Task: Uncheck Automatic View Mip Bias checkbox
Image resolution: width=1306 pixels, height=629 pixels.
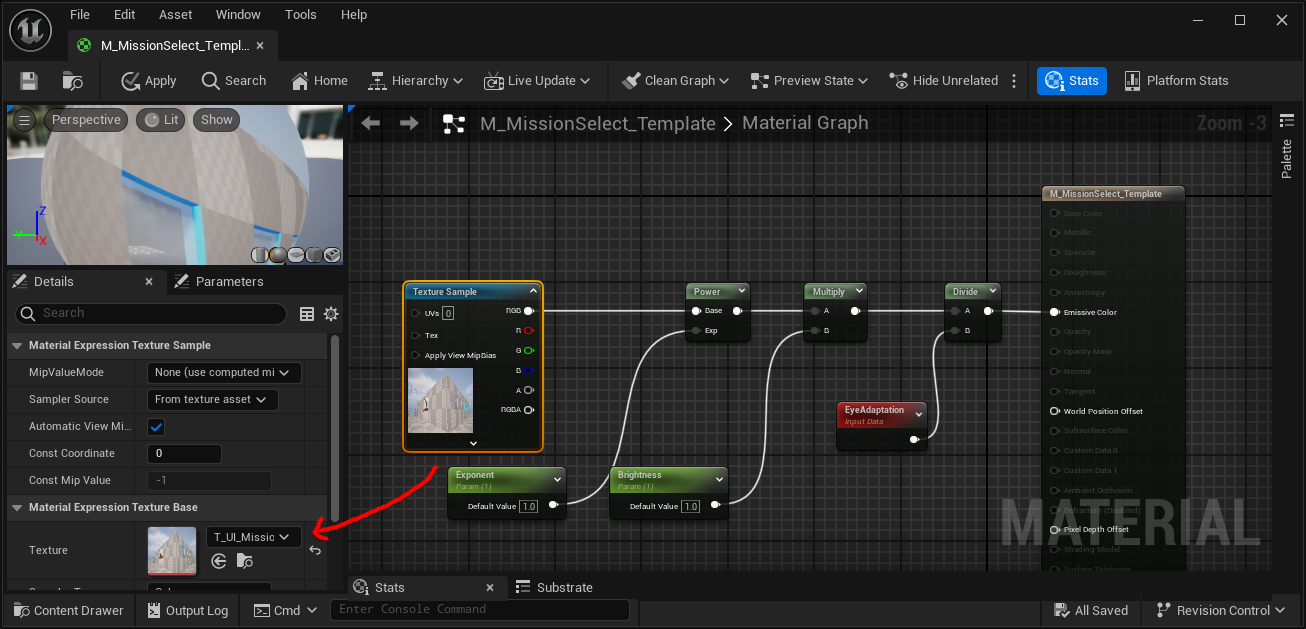Action: pos(156,427)
